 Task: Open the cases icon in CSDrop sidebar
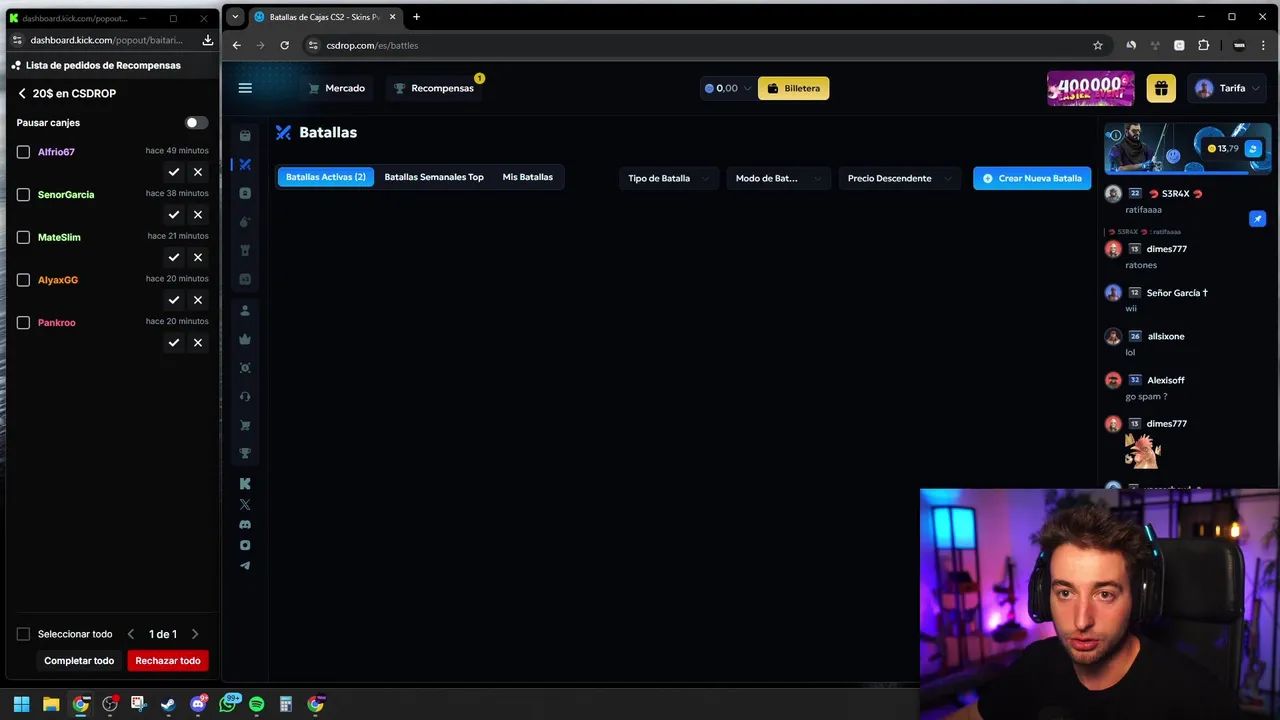pyautogui.click(x=245, y=136)
